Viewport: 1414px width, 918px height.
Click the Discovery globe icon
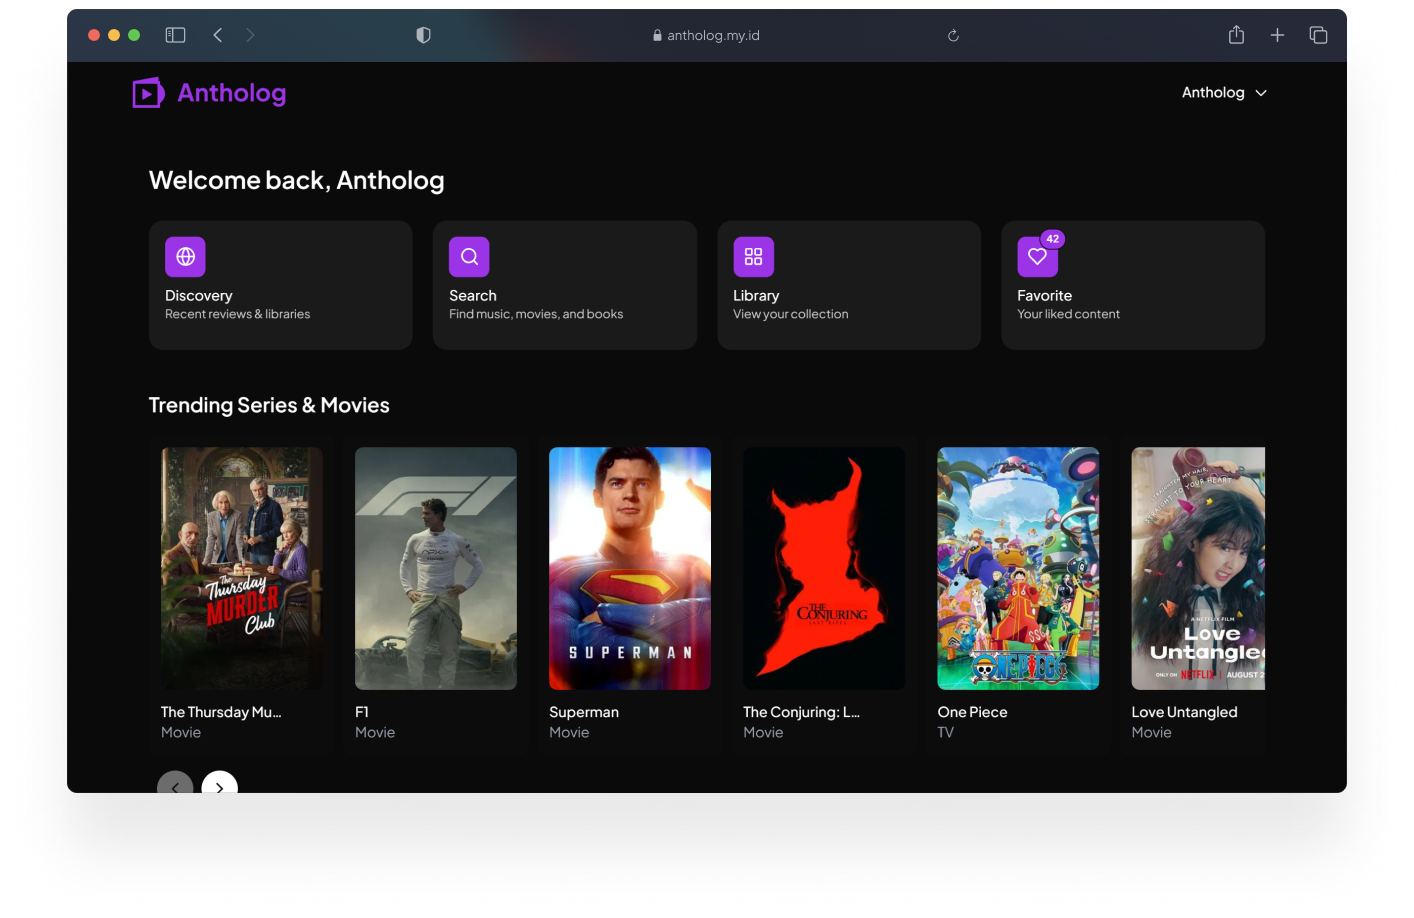point(185,257)
